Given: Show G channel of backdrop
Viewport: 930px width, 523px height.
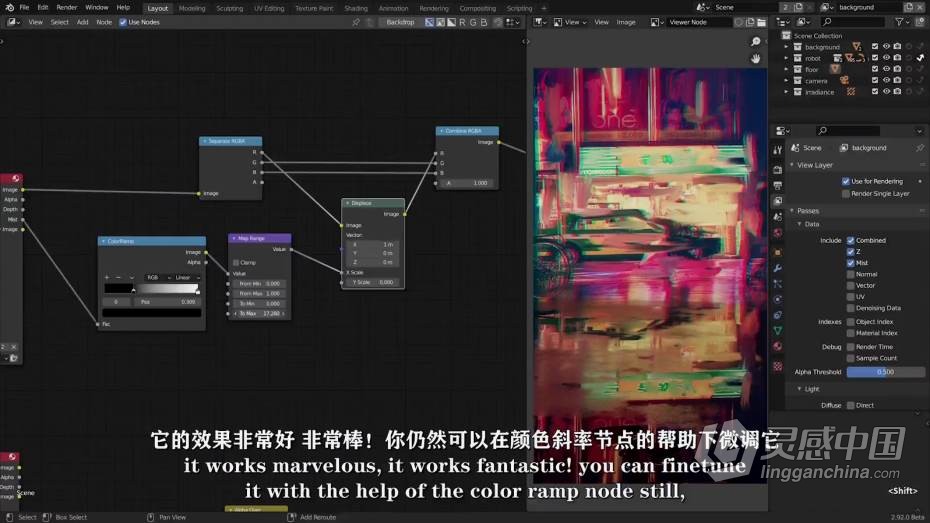Looking at the screenshot, I should (473, 22).
